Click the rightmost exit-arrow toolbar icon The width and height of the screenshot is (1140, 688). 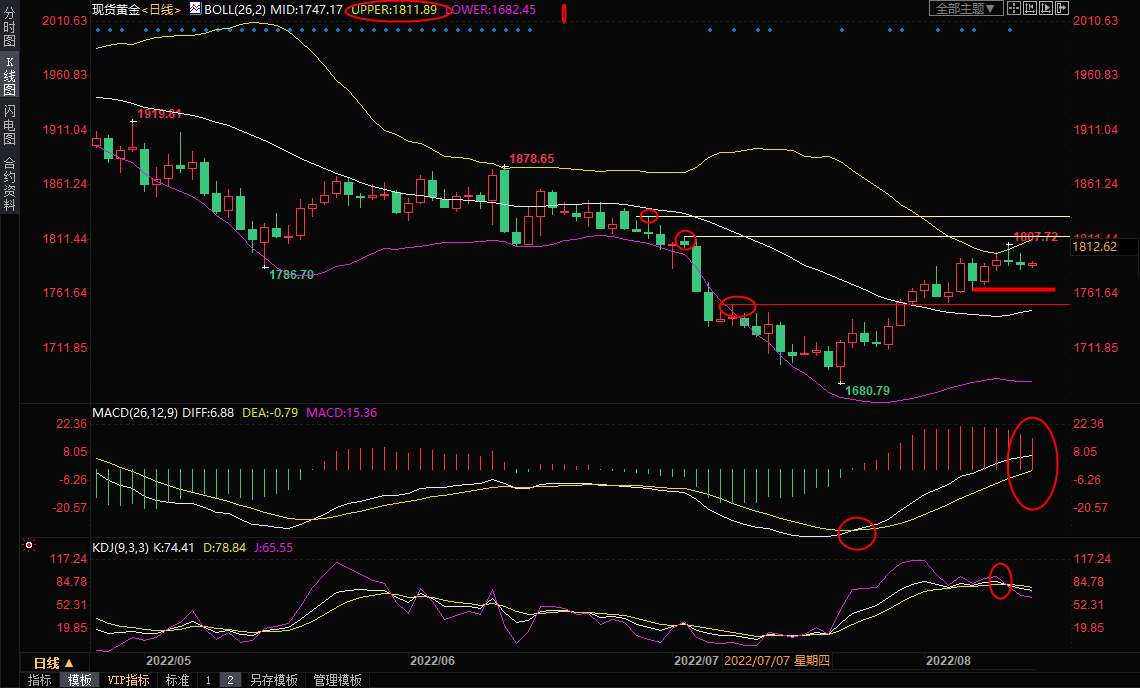(x=1062, y=9)
